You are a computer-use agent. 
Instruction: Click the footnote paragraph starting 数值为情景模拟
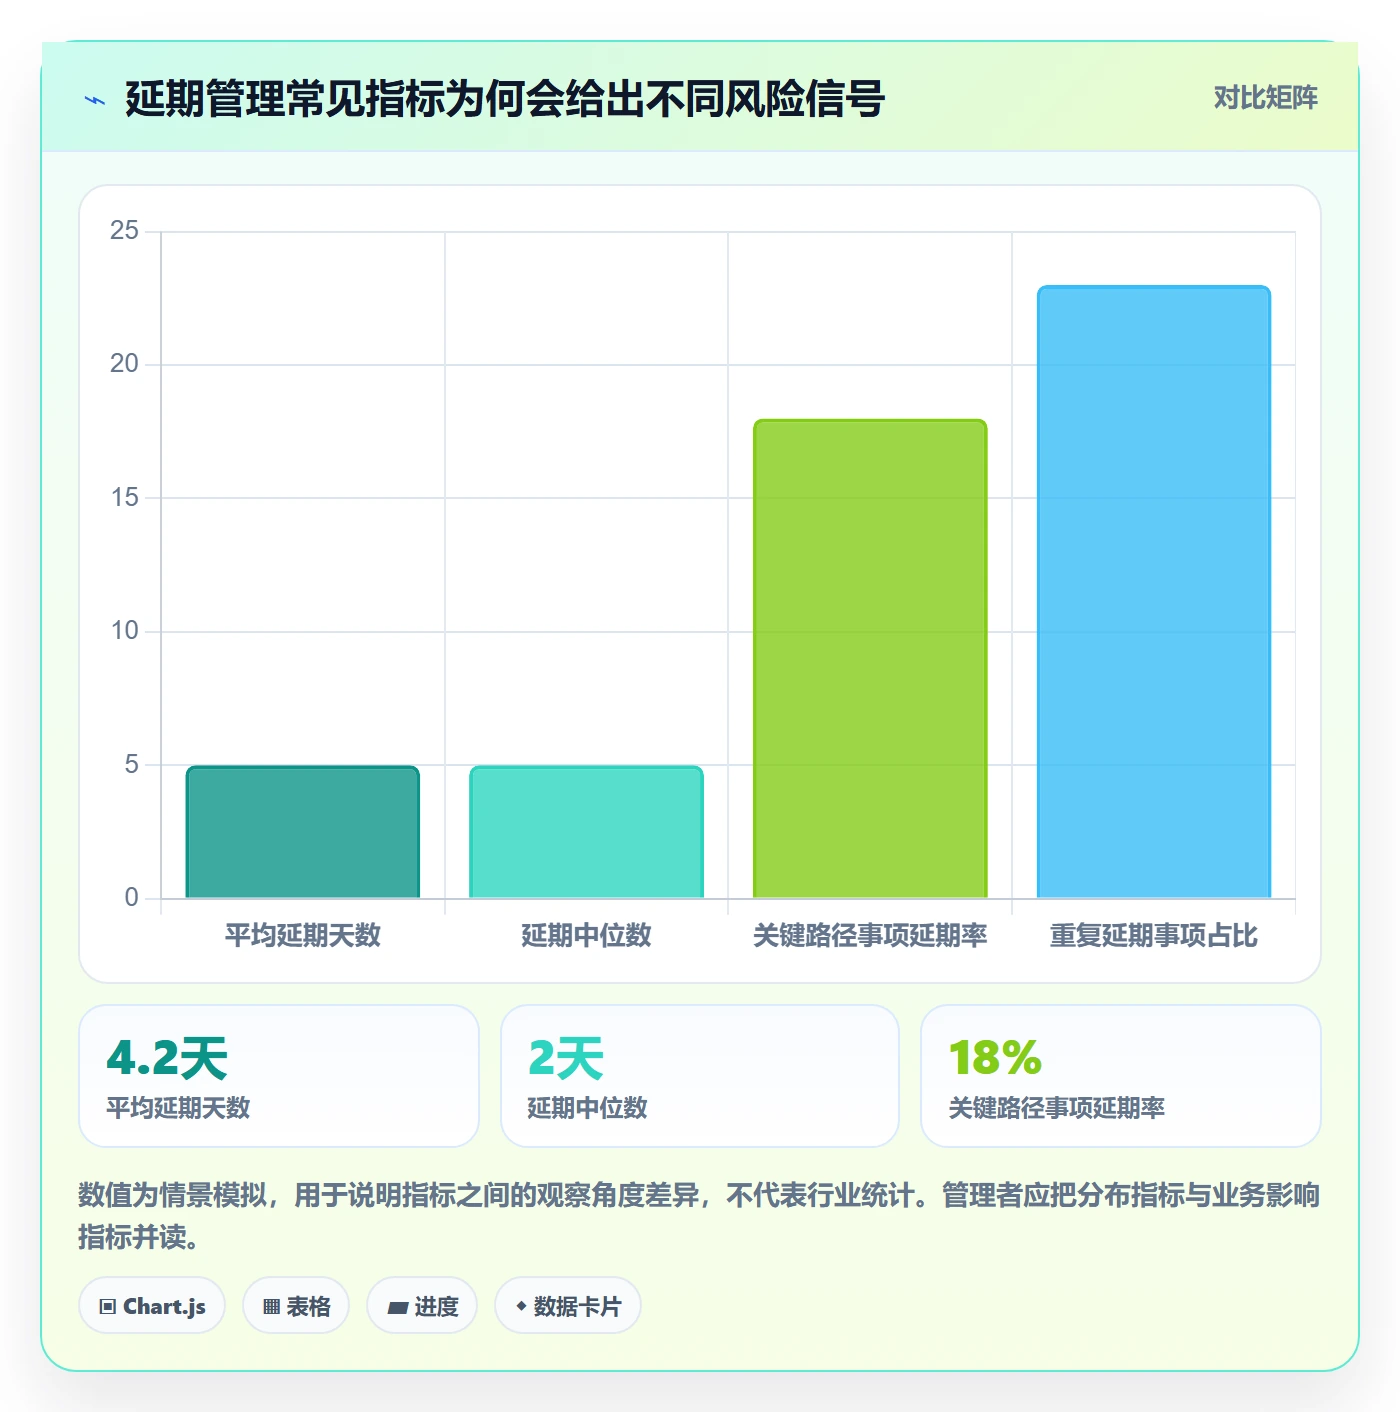(x=699, y=1215)
